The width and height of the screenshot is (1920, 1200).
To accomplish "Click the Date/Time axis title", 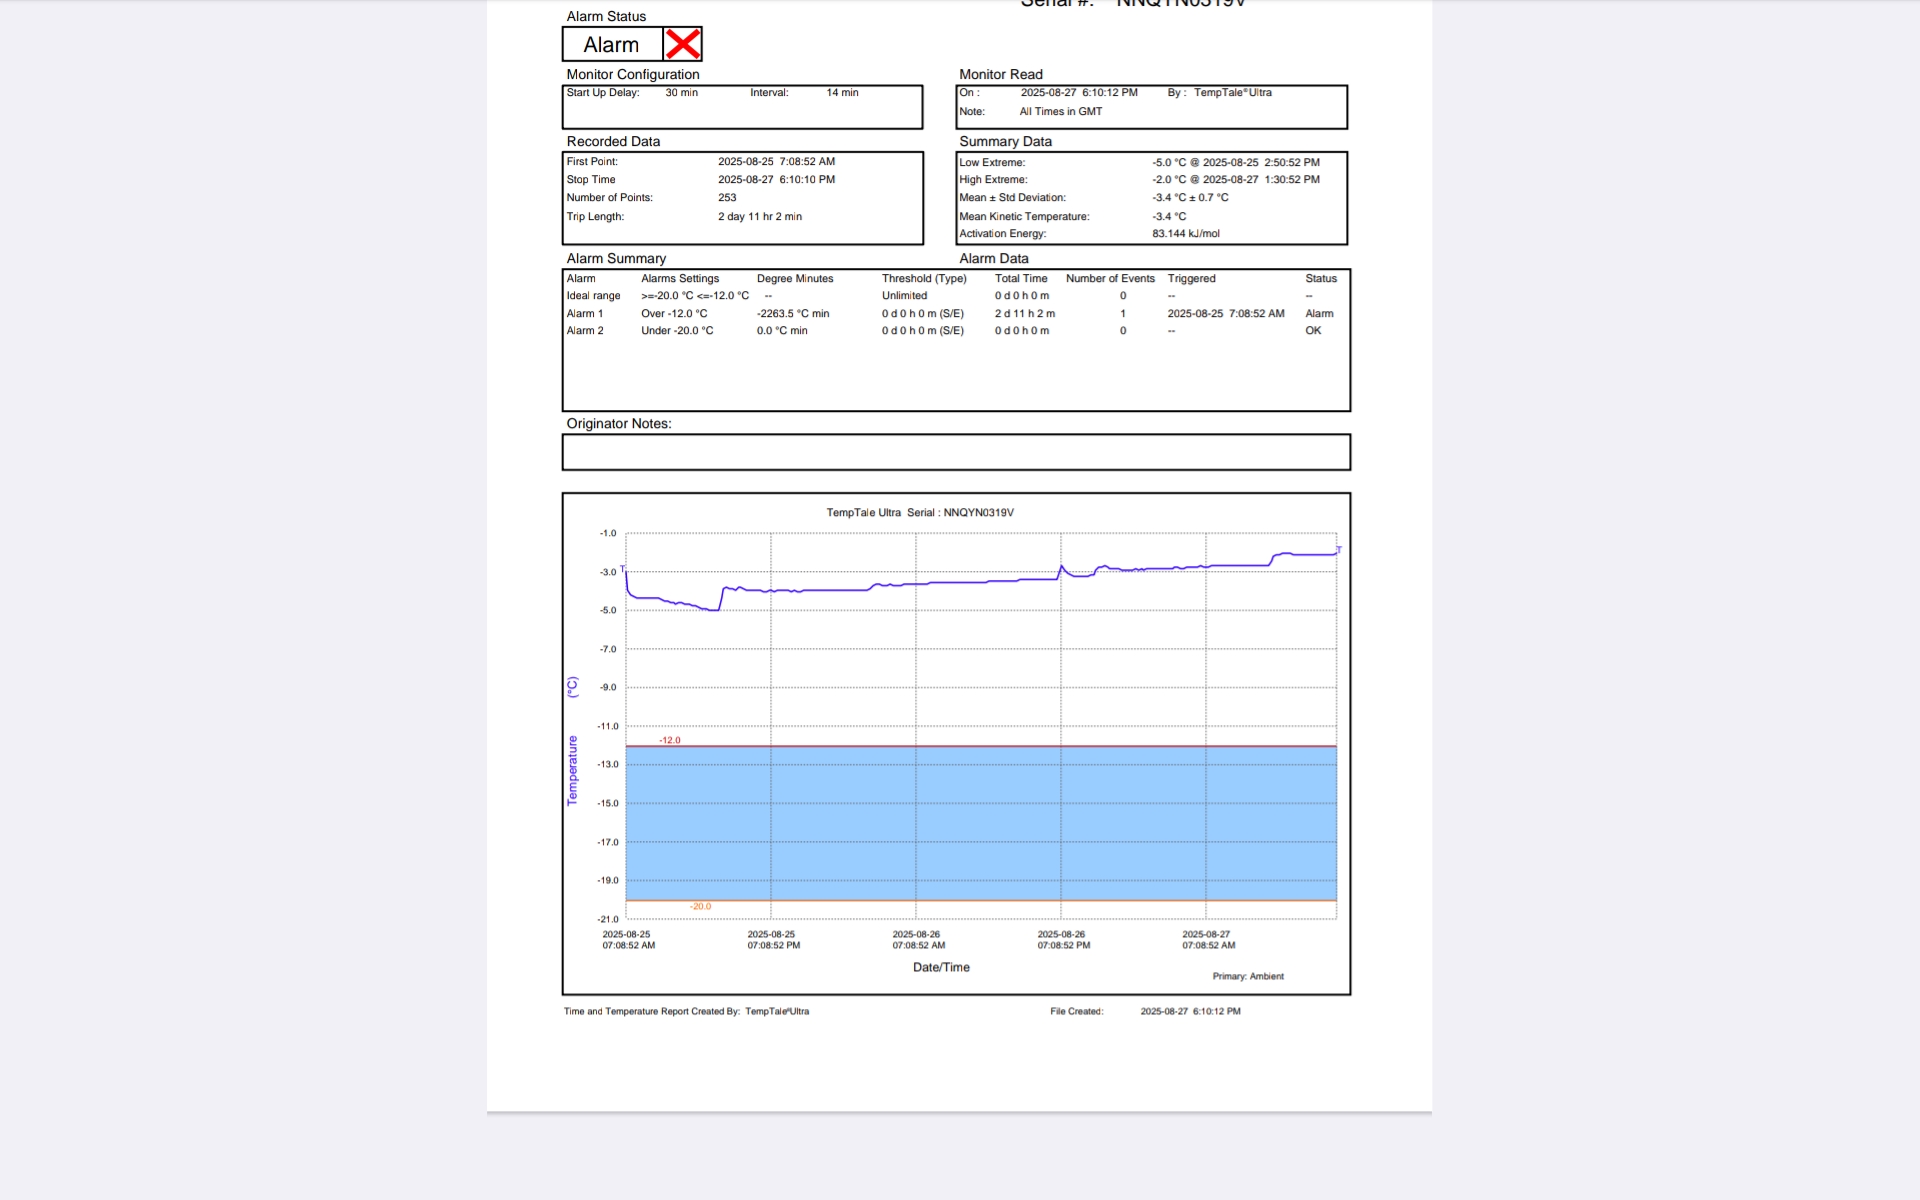I will (940, 967).
